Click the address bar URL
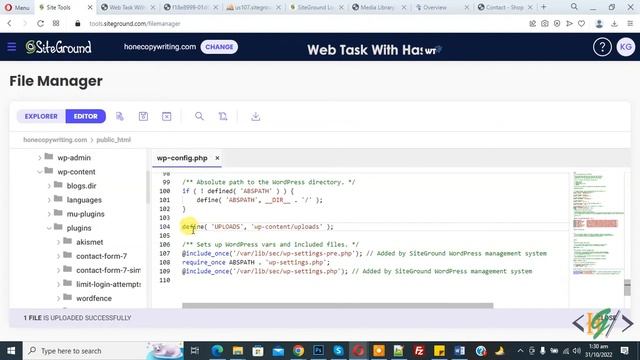This screenshot has height=360, width=640. 135,24
